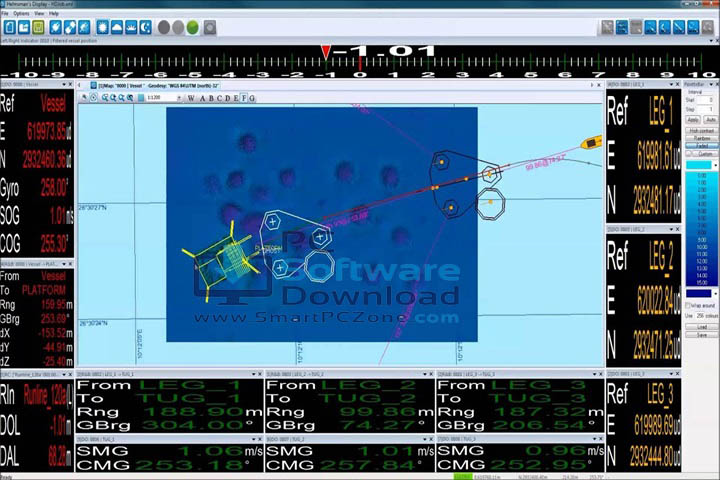Click the second grey status light
Screen dimensions: 720x480
coord(178,28)
